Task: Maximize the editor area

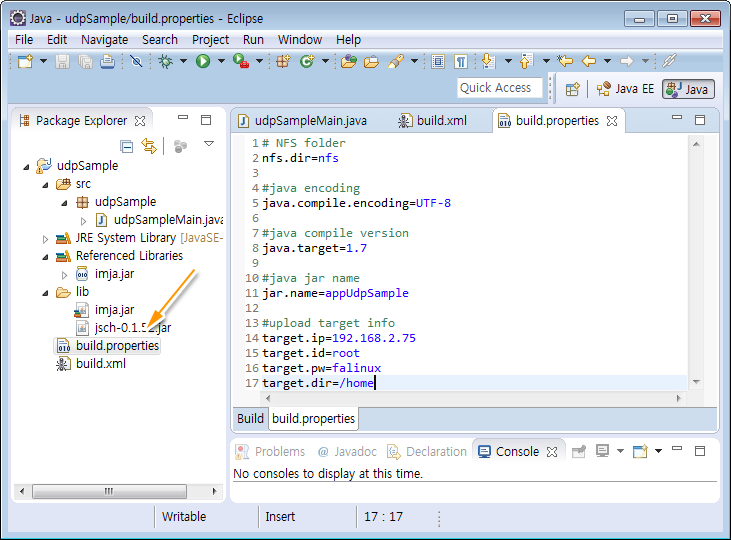Action: (700, 120)
